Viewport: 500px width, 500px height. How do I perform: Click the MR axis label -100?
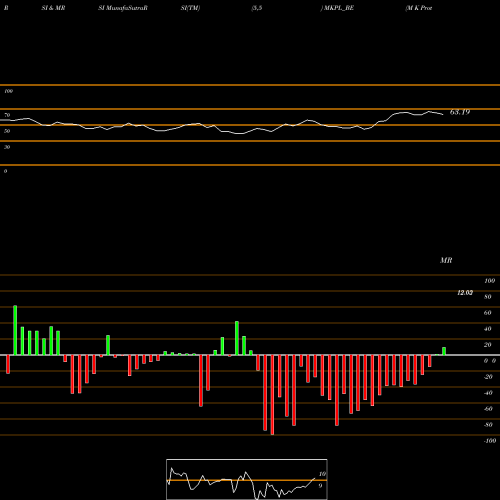pos(490,441)
